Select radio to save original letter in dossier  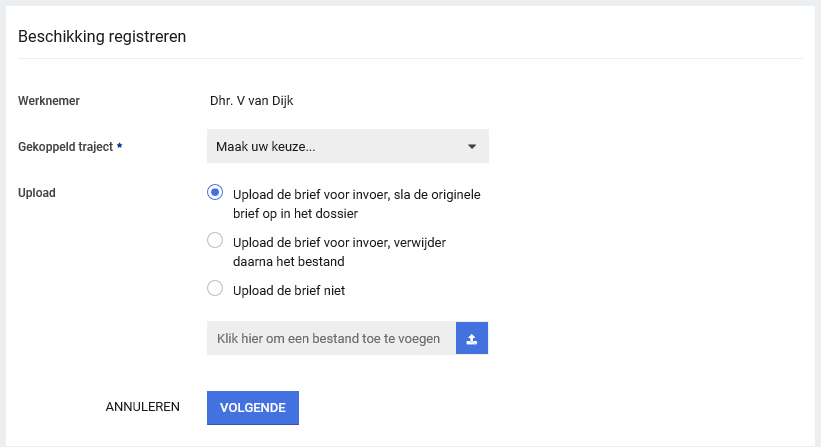click(214, 192)
